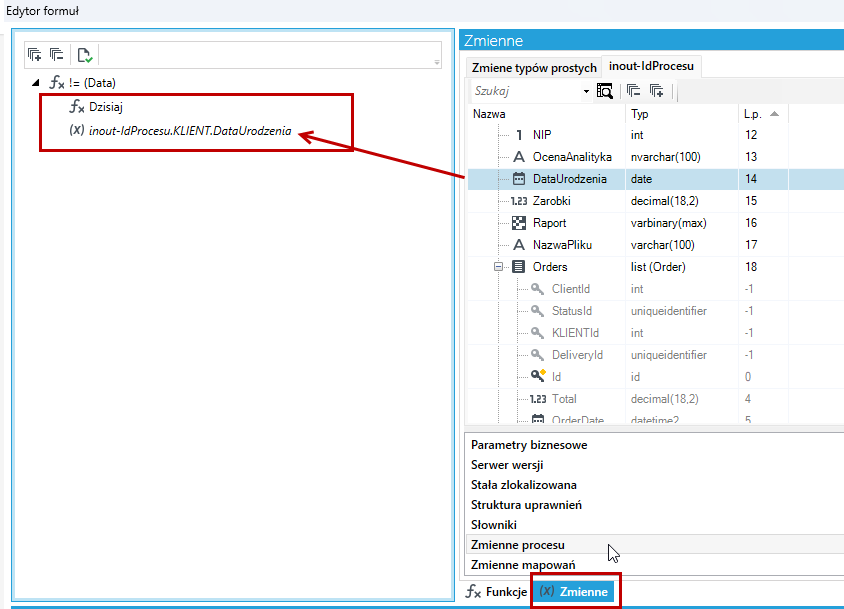Click the text type icon beside NazwaPliku

(x=519, y=245)
